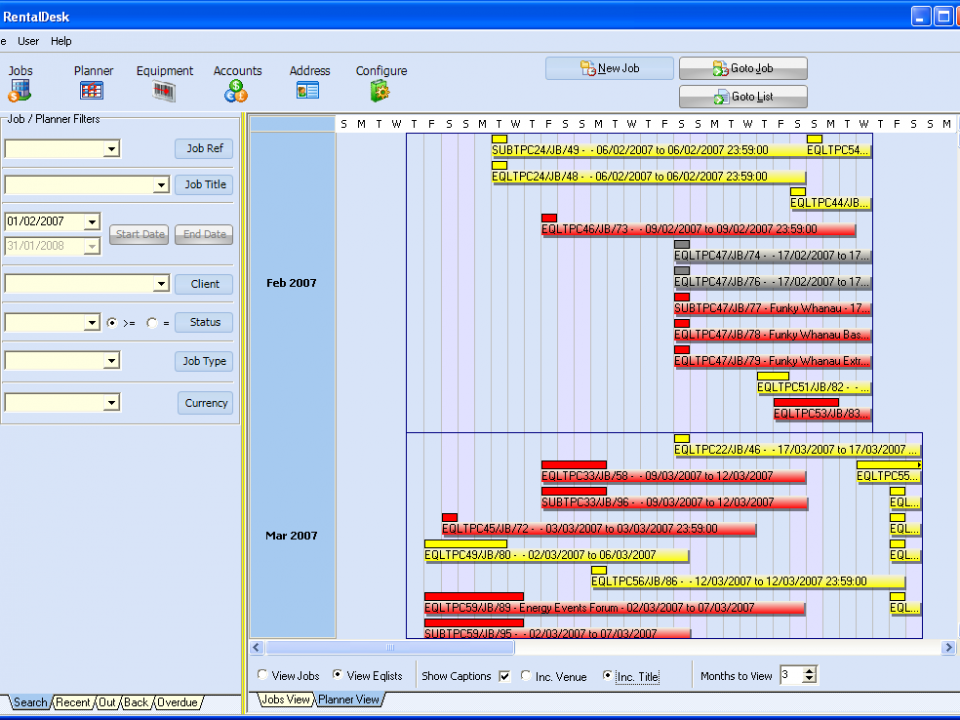Viewport: 960px width, 720px height.
Task: Toggle the Show Captions checkbox
Action: [505, 676]
